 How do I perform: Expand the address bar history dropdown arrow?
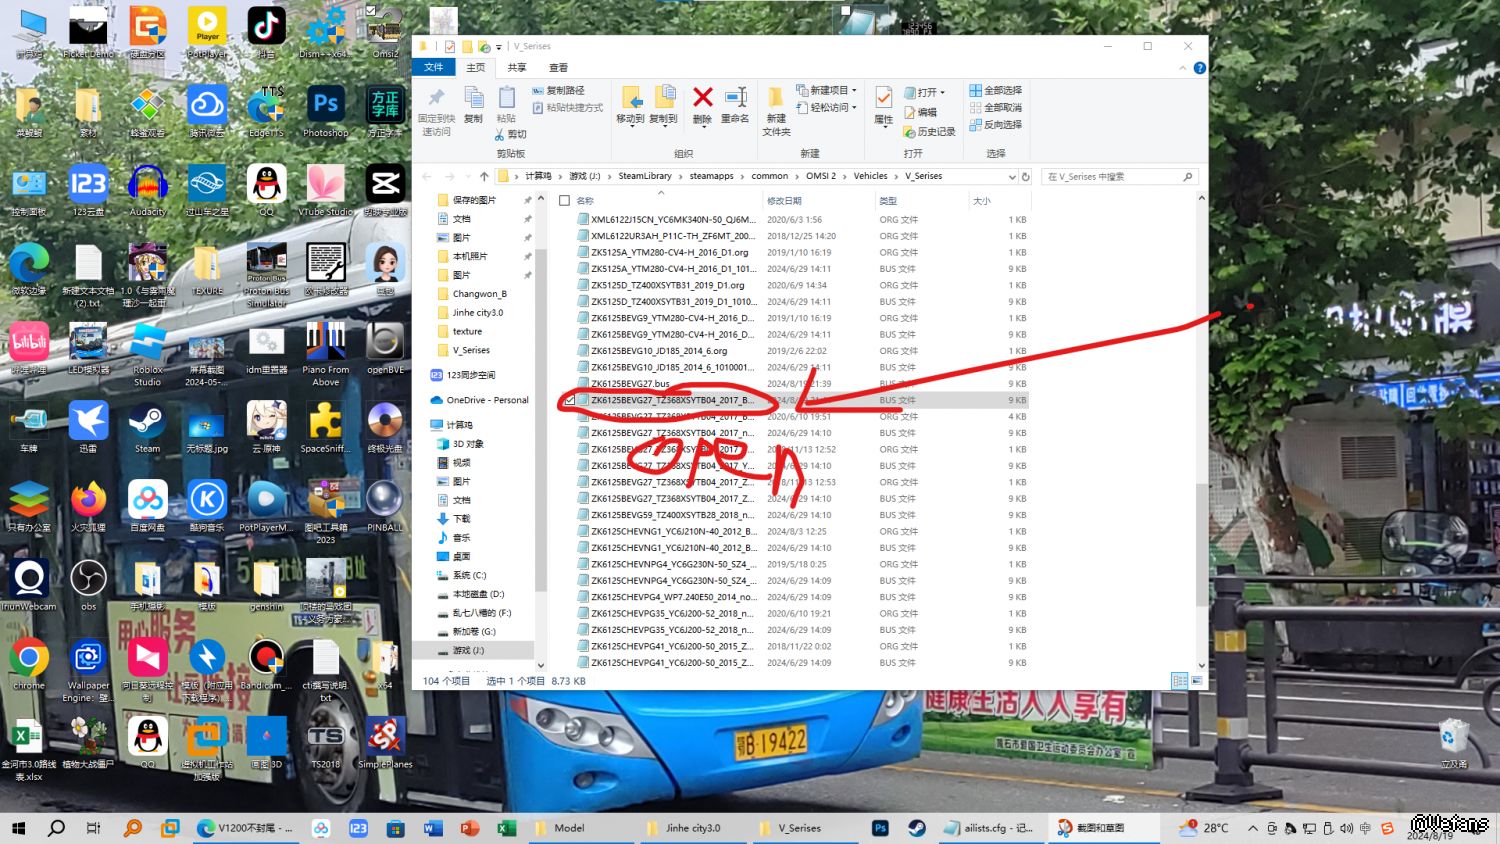pyautogui.click(x=1011, y=177)
